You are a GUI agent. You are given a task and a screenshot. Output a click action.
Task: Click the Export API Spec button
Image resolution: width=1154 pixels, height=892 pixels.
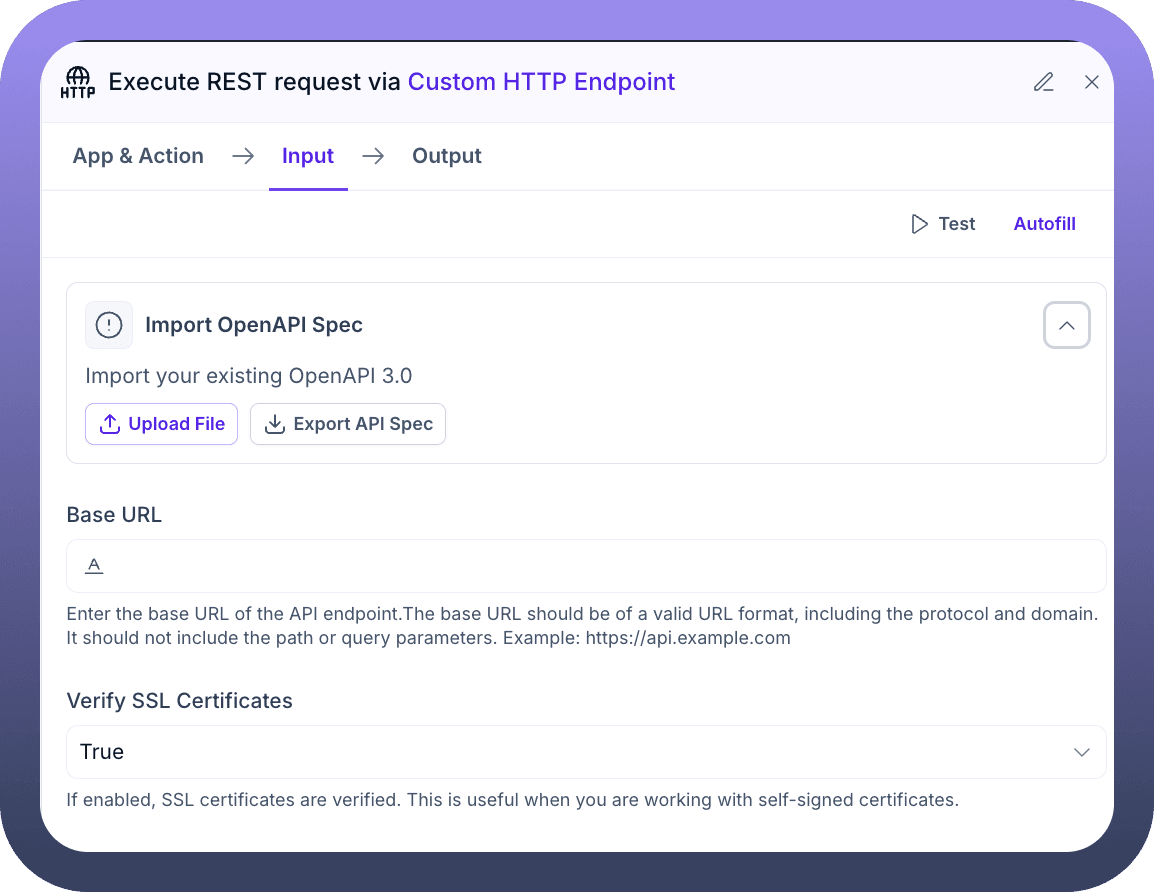coord(348,424)
